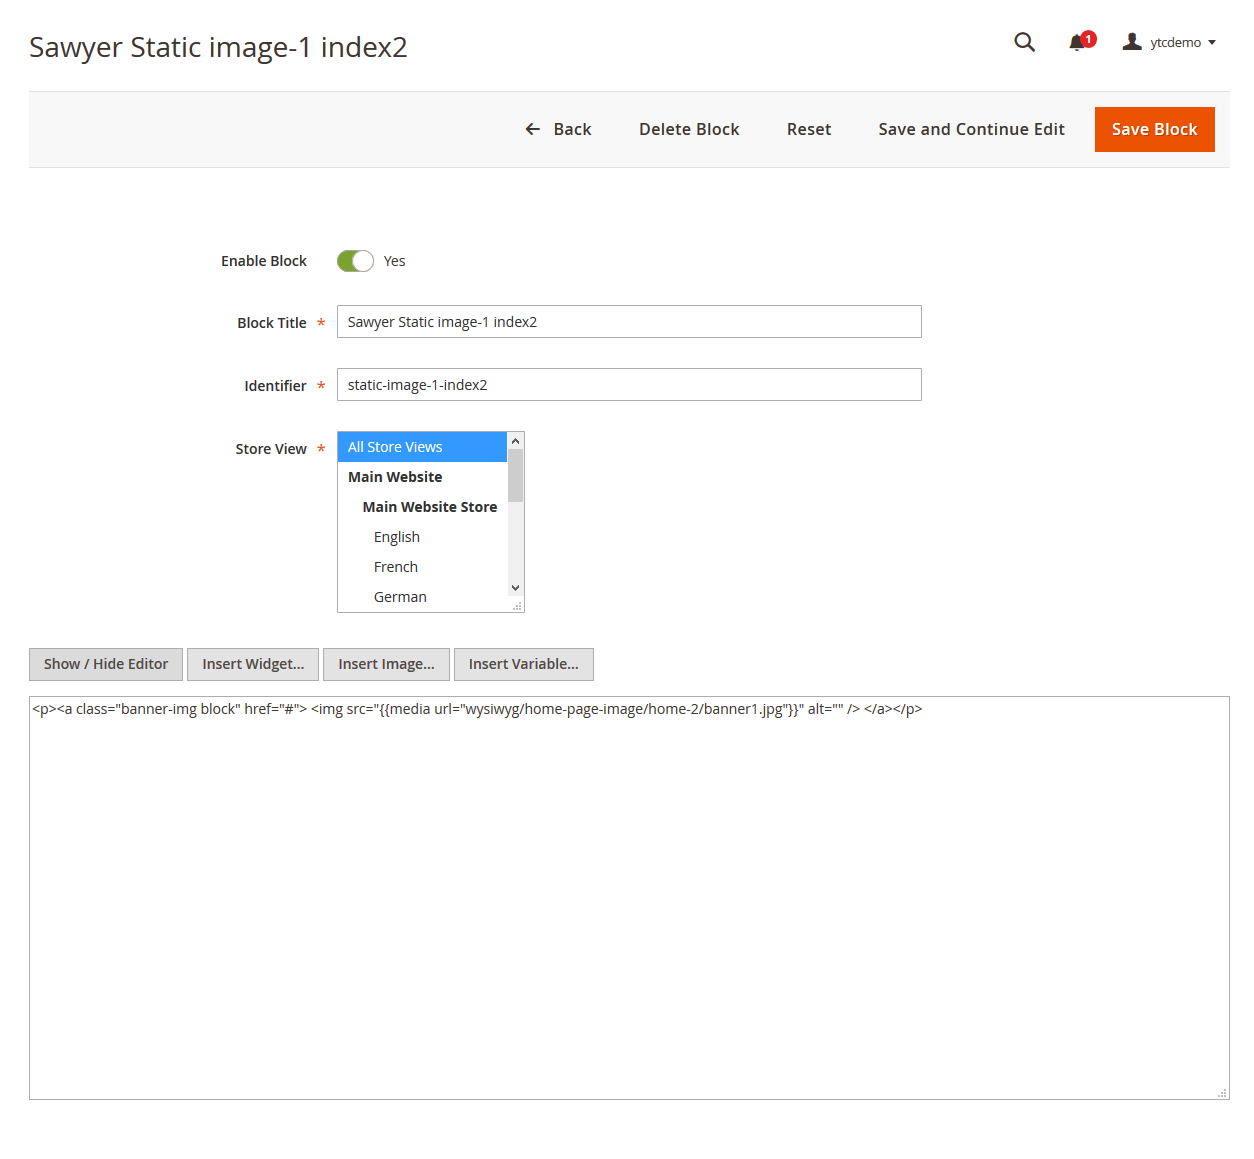Click Save and Continue Edit
Viewport: 1254px width, 1159px height.
(971, 129)
